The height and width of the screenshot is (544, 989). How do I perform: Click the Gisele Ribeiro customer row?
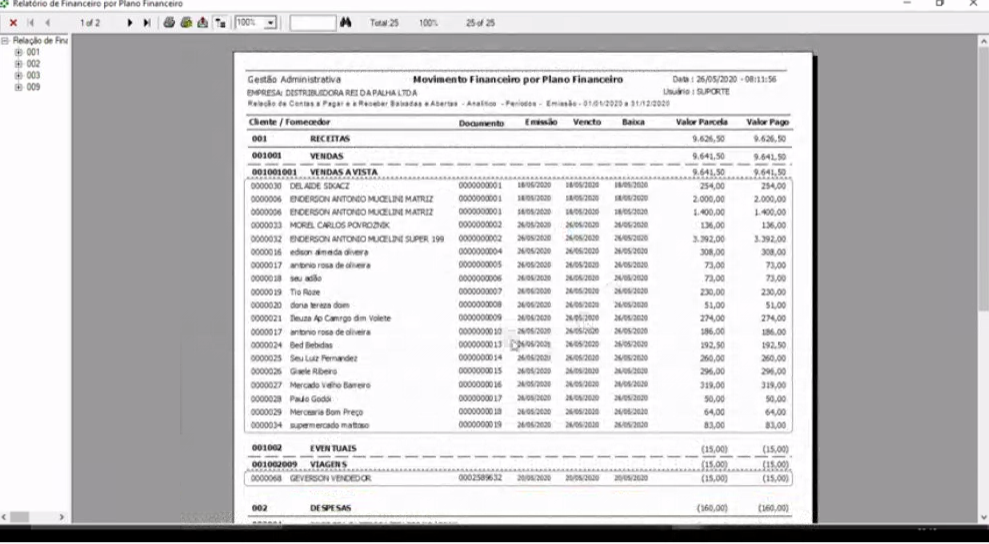(x=518, y=372)
